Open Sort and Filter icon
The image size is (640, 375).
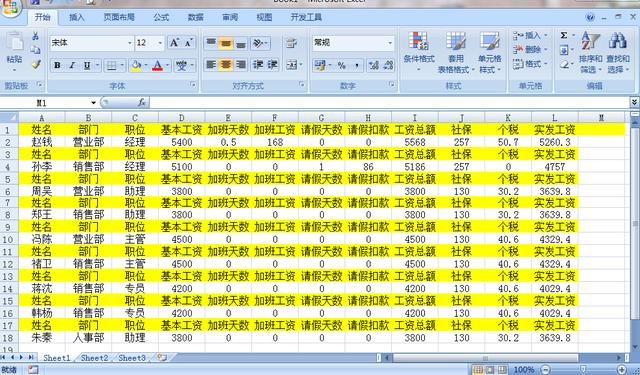click(590, 41)
